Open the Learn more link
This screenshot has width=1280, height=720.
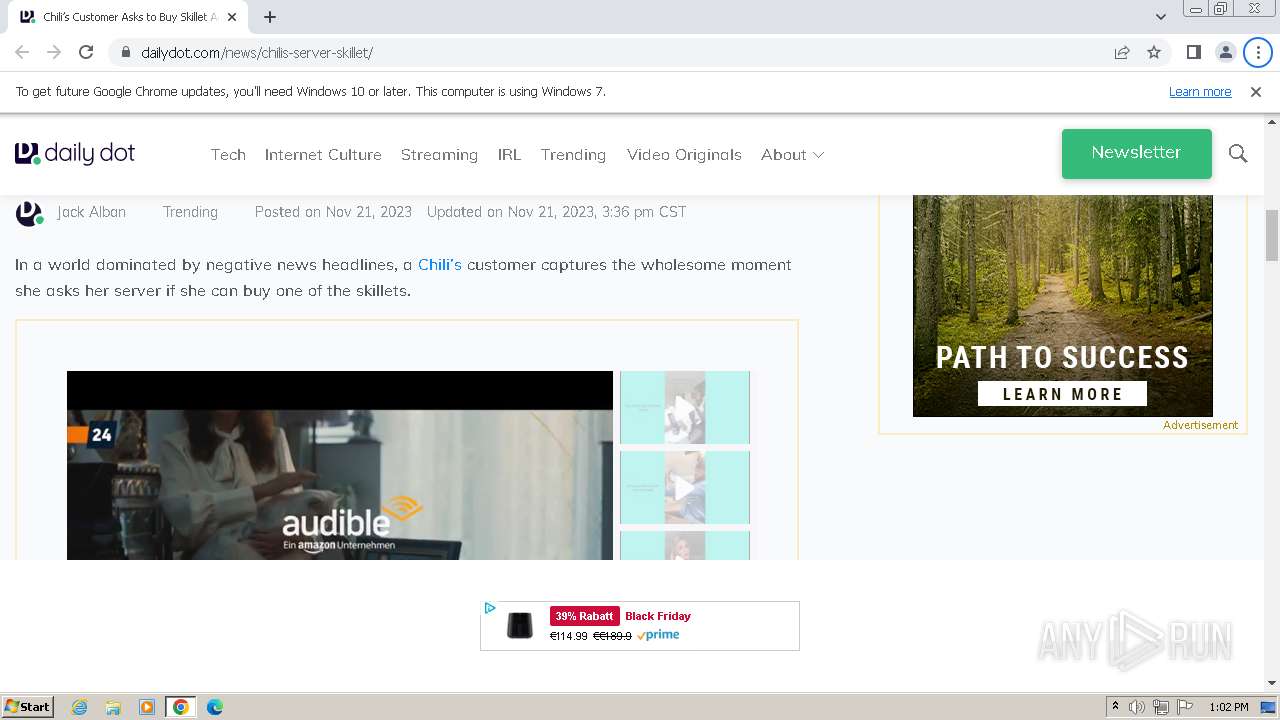1200,91
